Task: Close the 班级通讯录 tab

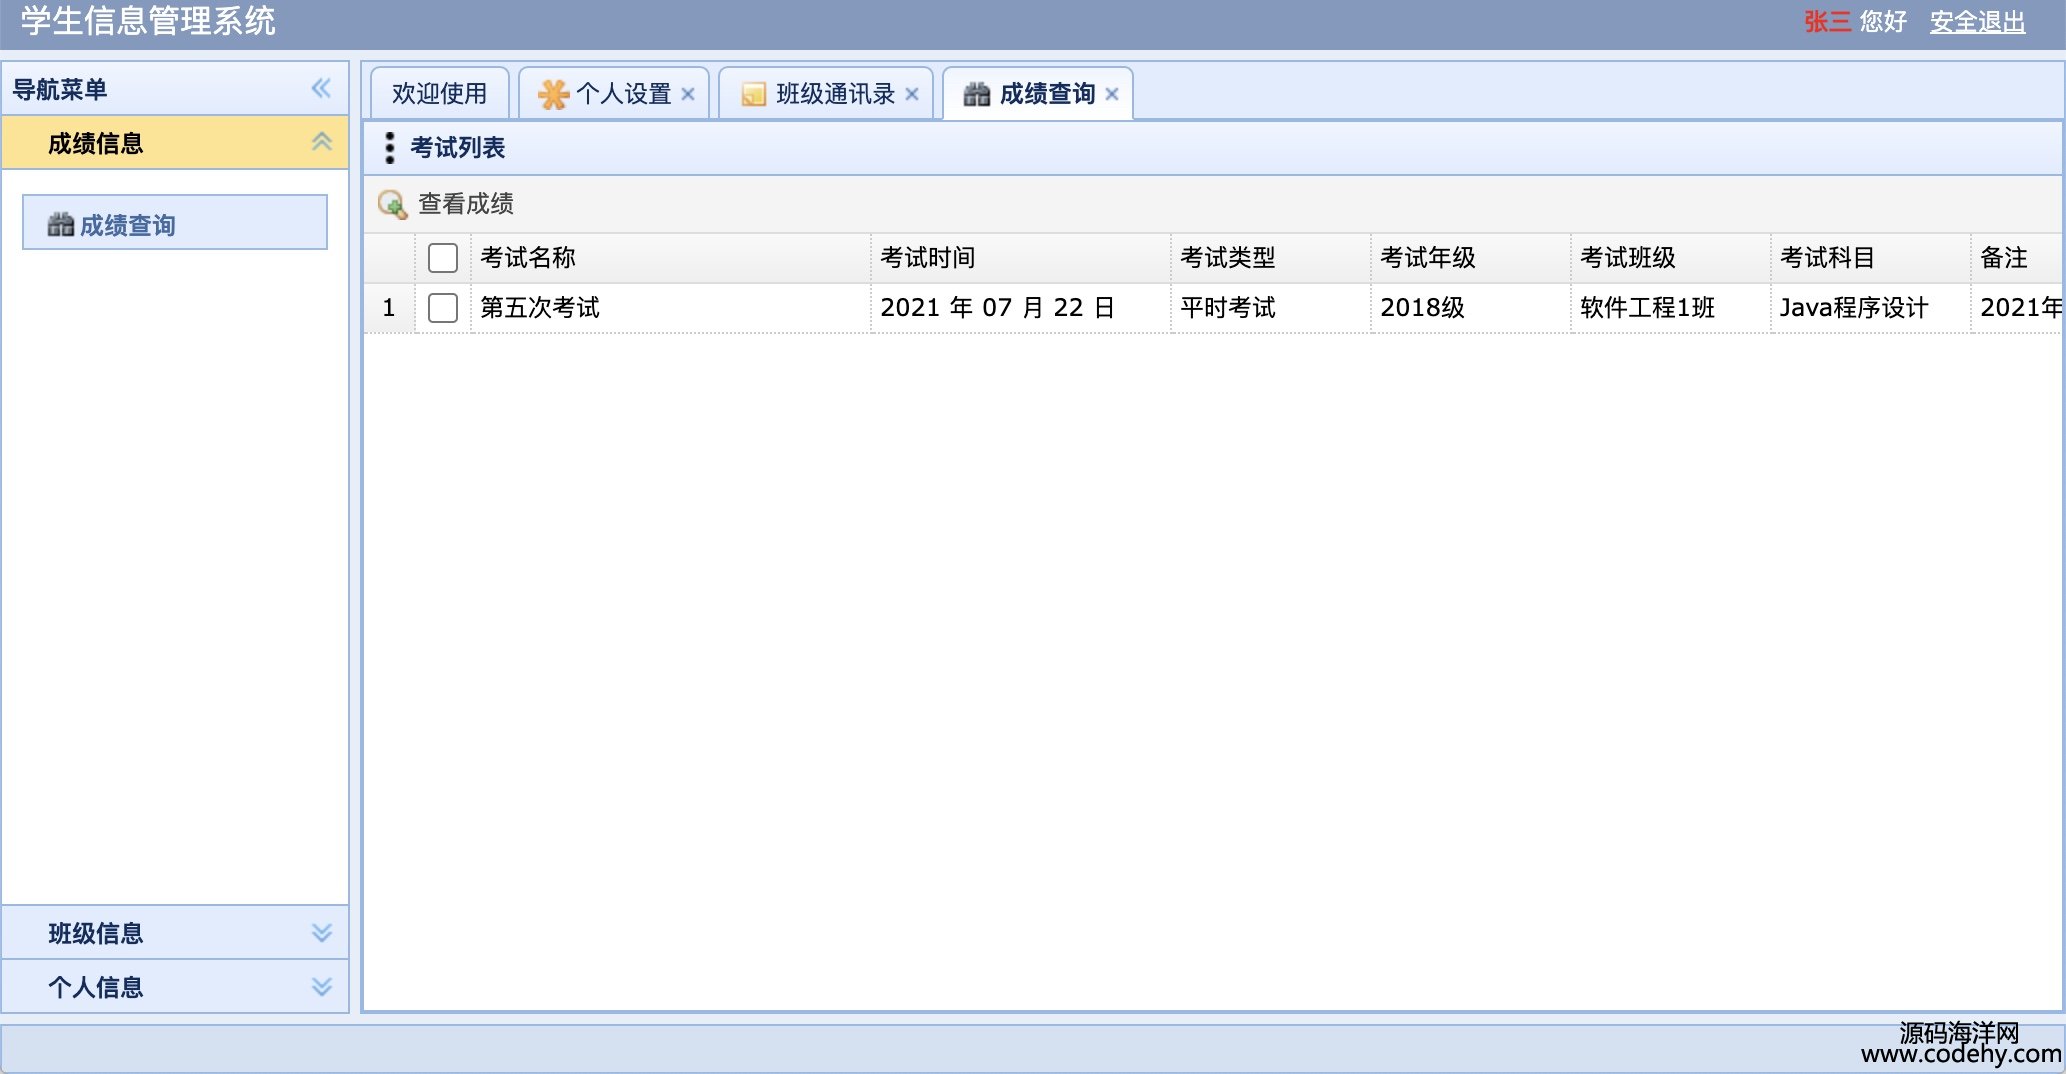Action: pyautogui.click(x=912, y=94)
